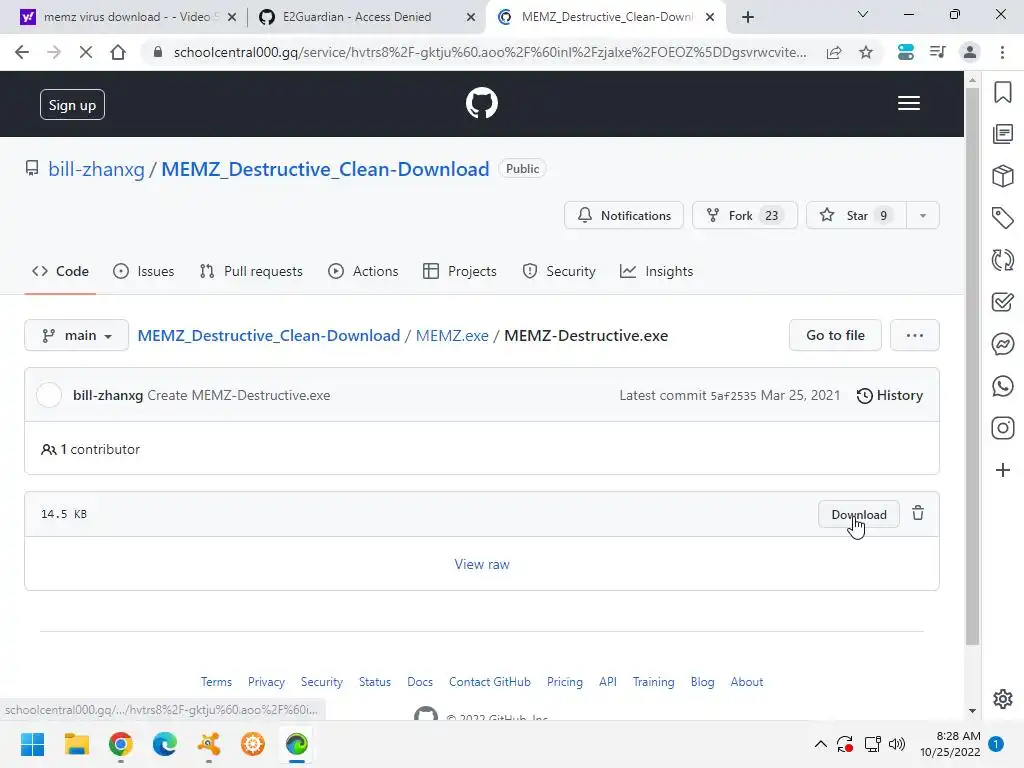Open the hamburger menu in GitHub header
The image size is (1024, 768).
908,103
